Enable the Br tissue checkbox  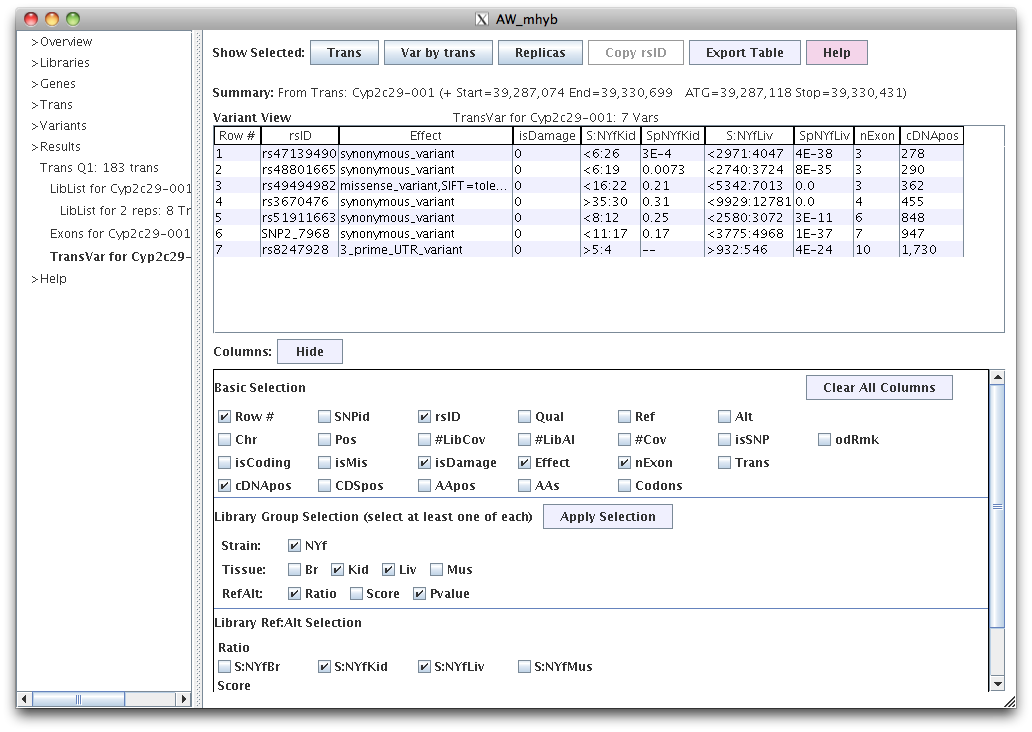click(294, 570)
